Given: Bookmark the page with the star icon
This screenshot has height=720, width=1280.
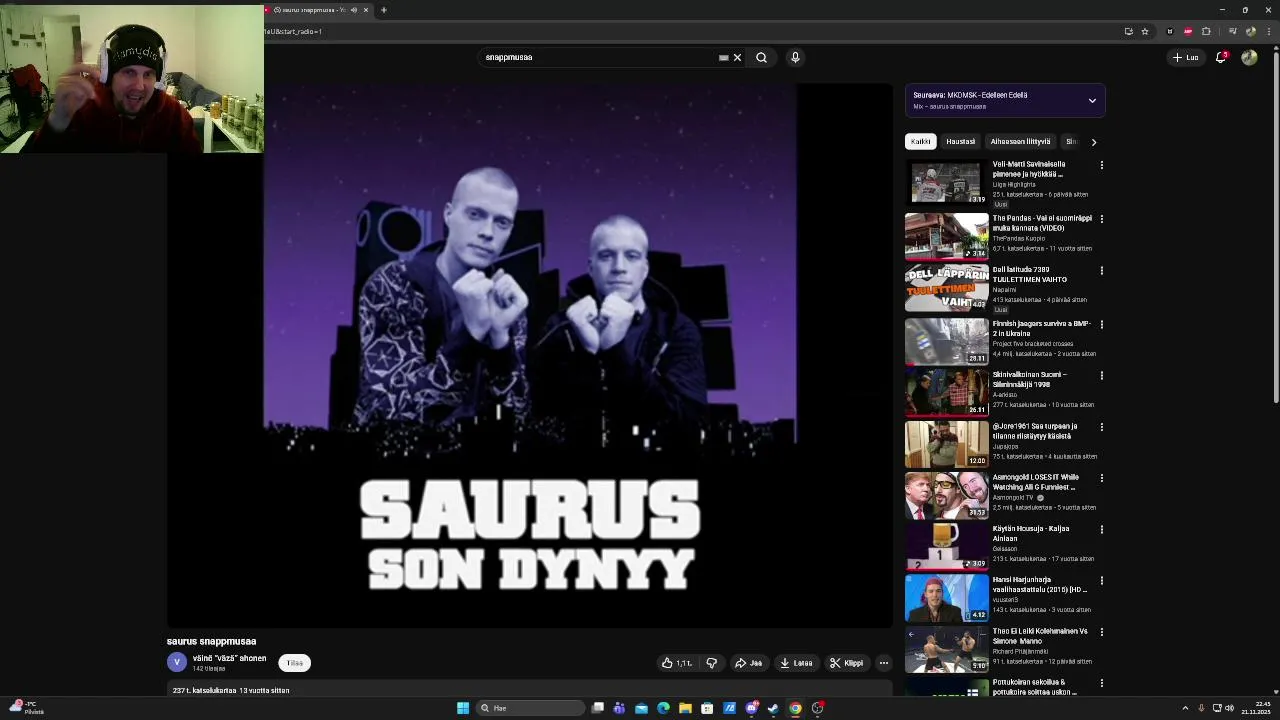Looking at the screenshot, I should 1145,31.
